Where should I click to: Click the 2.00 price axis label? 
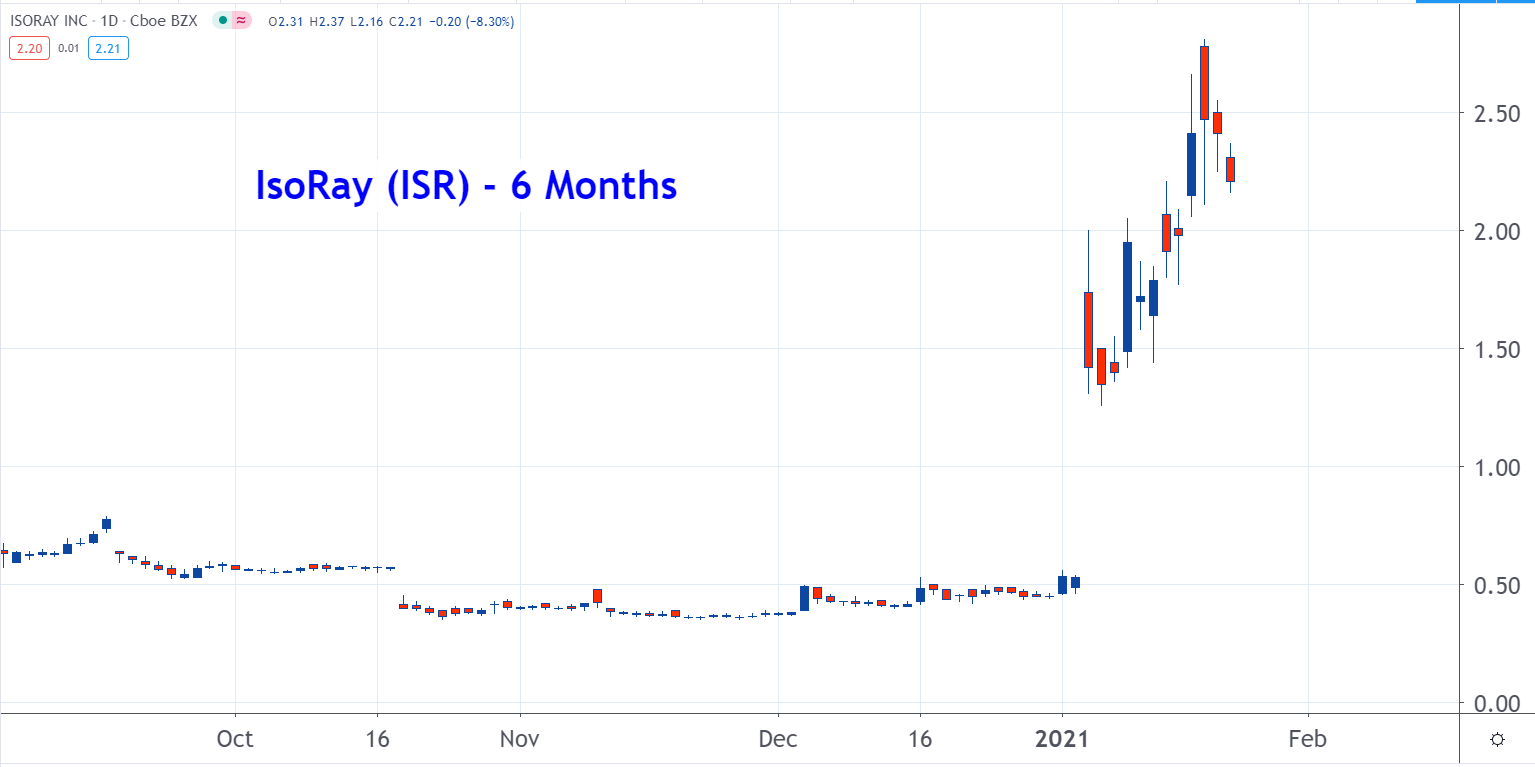click(x=1492, y=231)
